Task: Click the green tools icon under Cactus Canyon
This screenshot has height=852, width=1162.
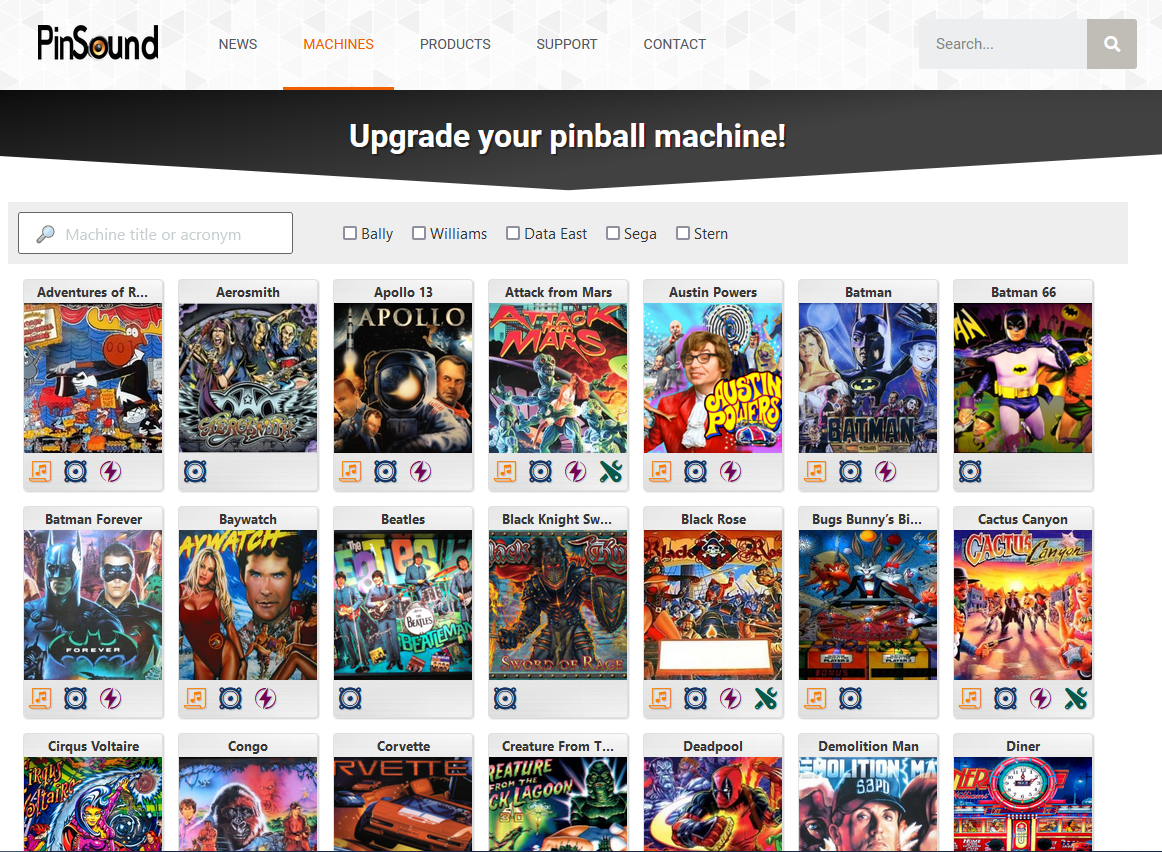Action: tap(1076, 698)
